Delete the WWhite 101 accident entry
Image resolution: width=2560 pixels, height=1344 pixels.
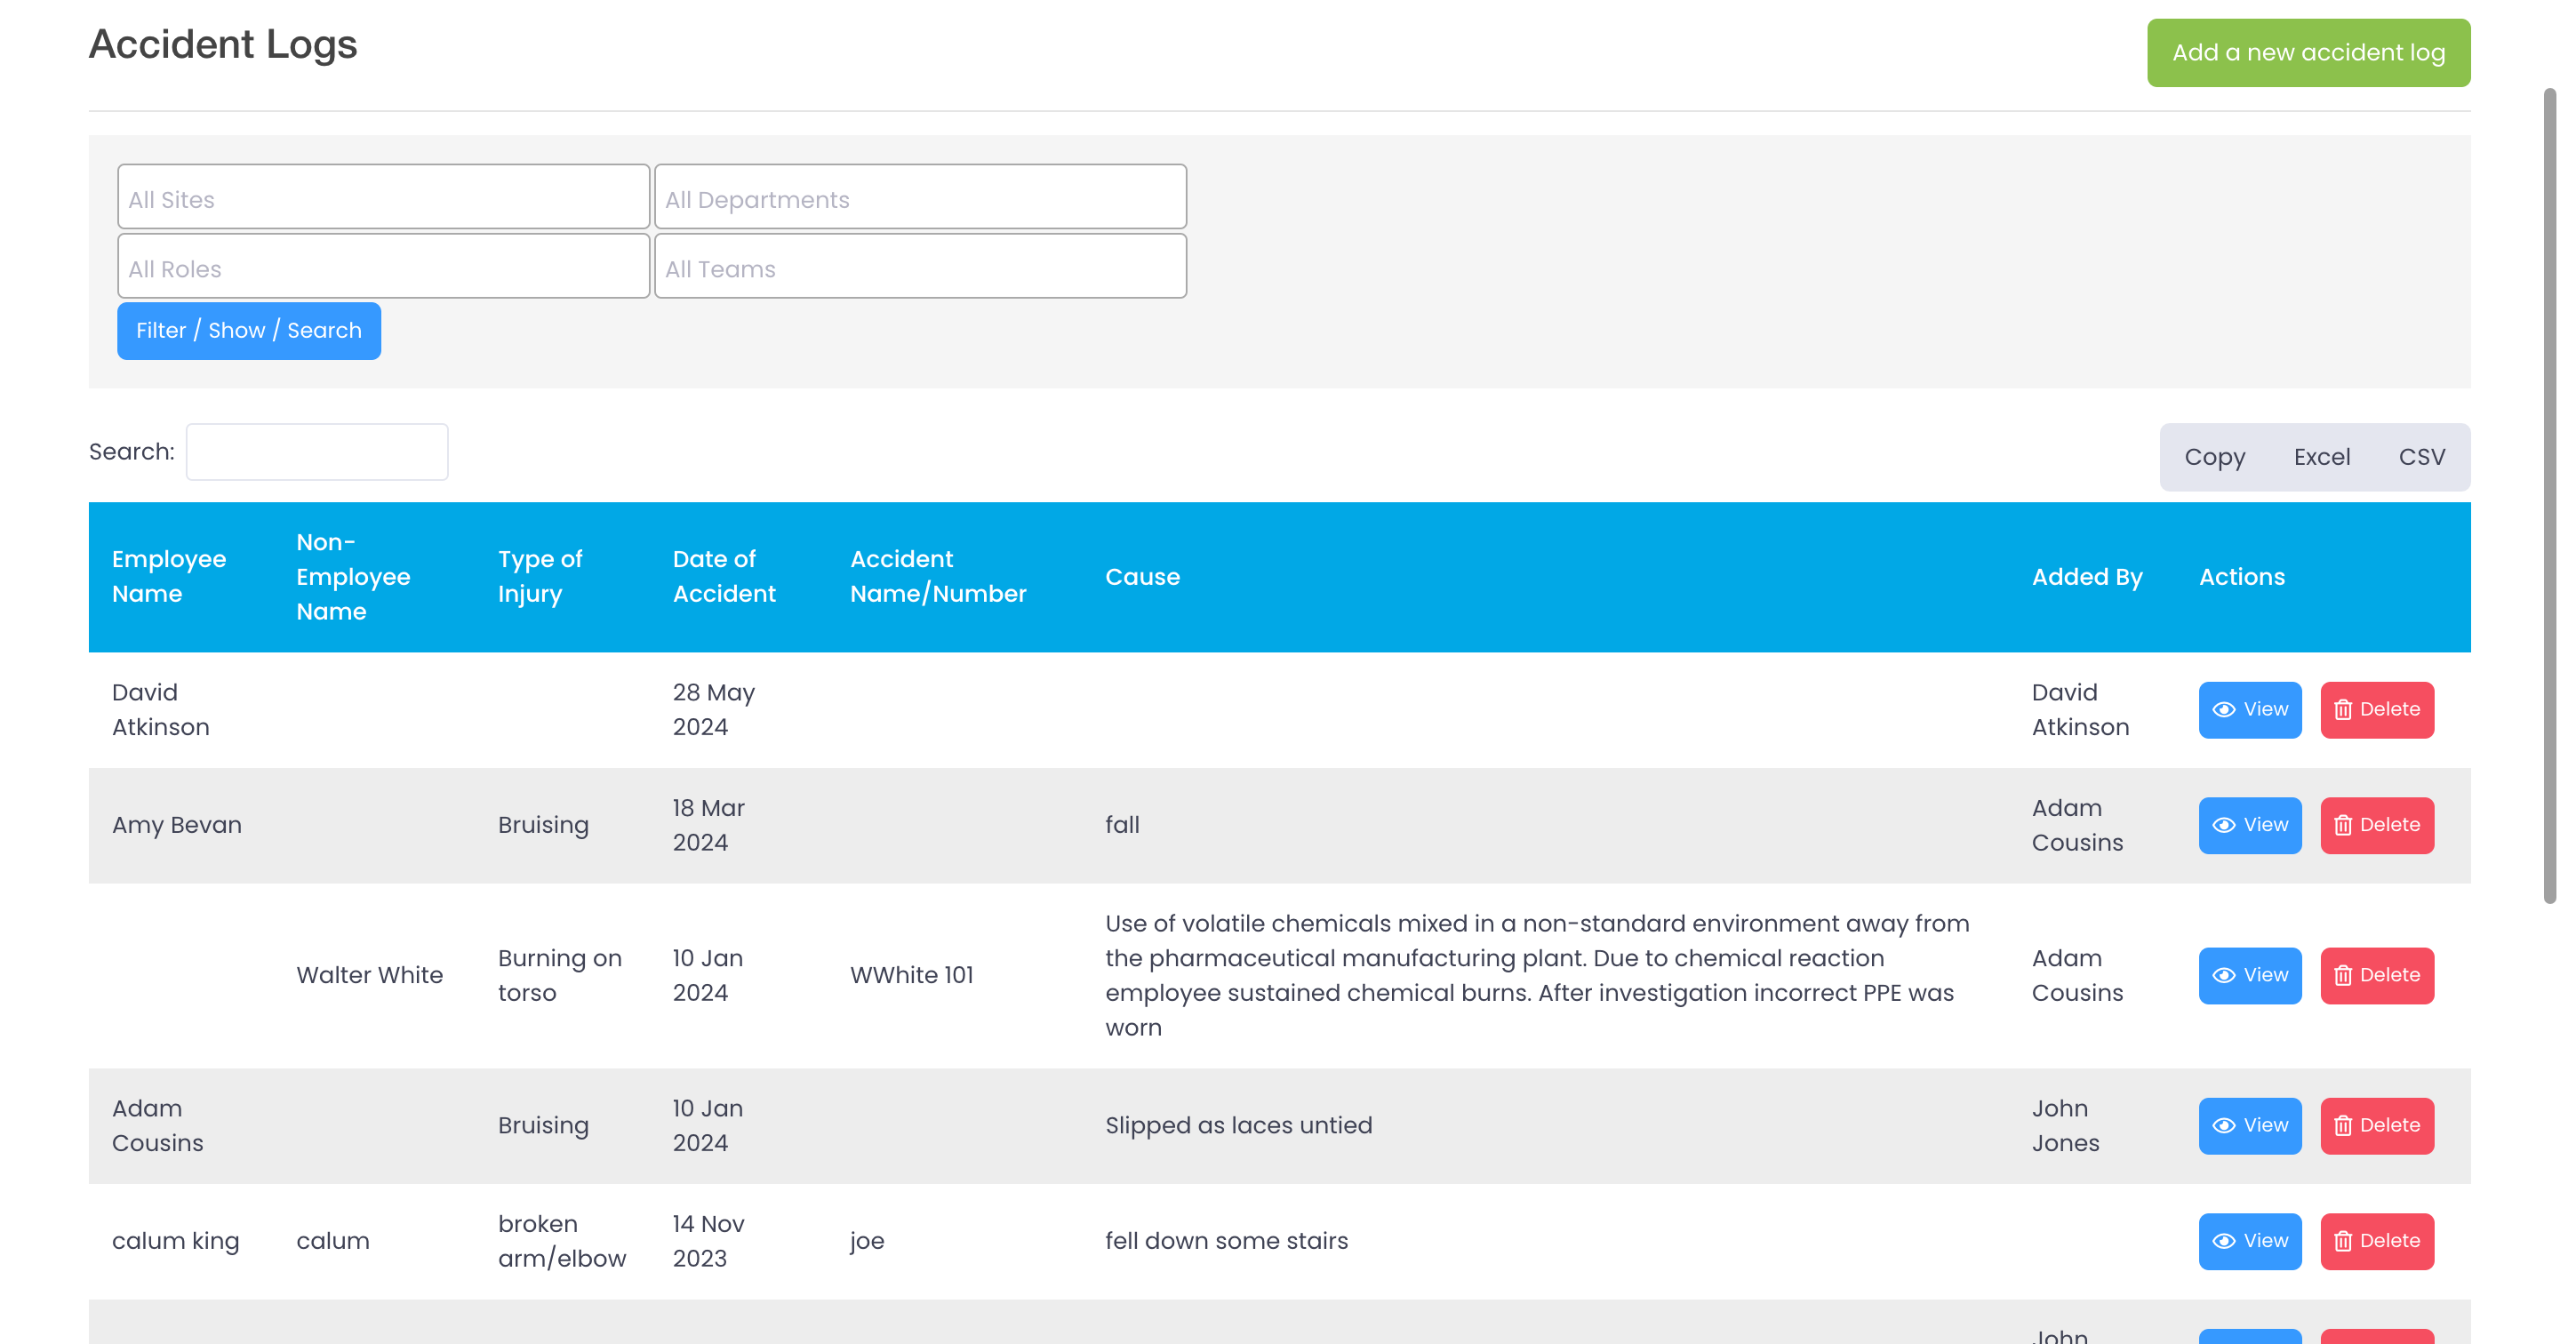2376,975
